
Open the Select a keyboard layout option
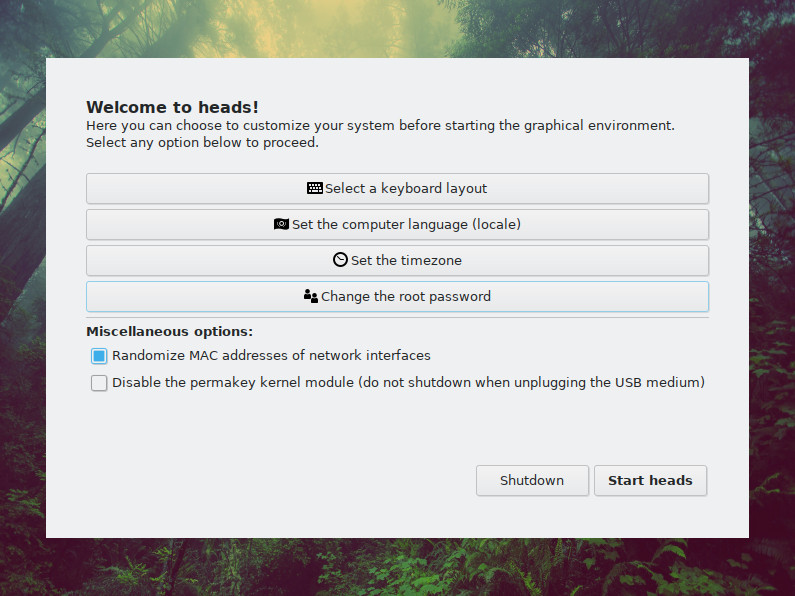click(398, 189)
